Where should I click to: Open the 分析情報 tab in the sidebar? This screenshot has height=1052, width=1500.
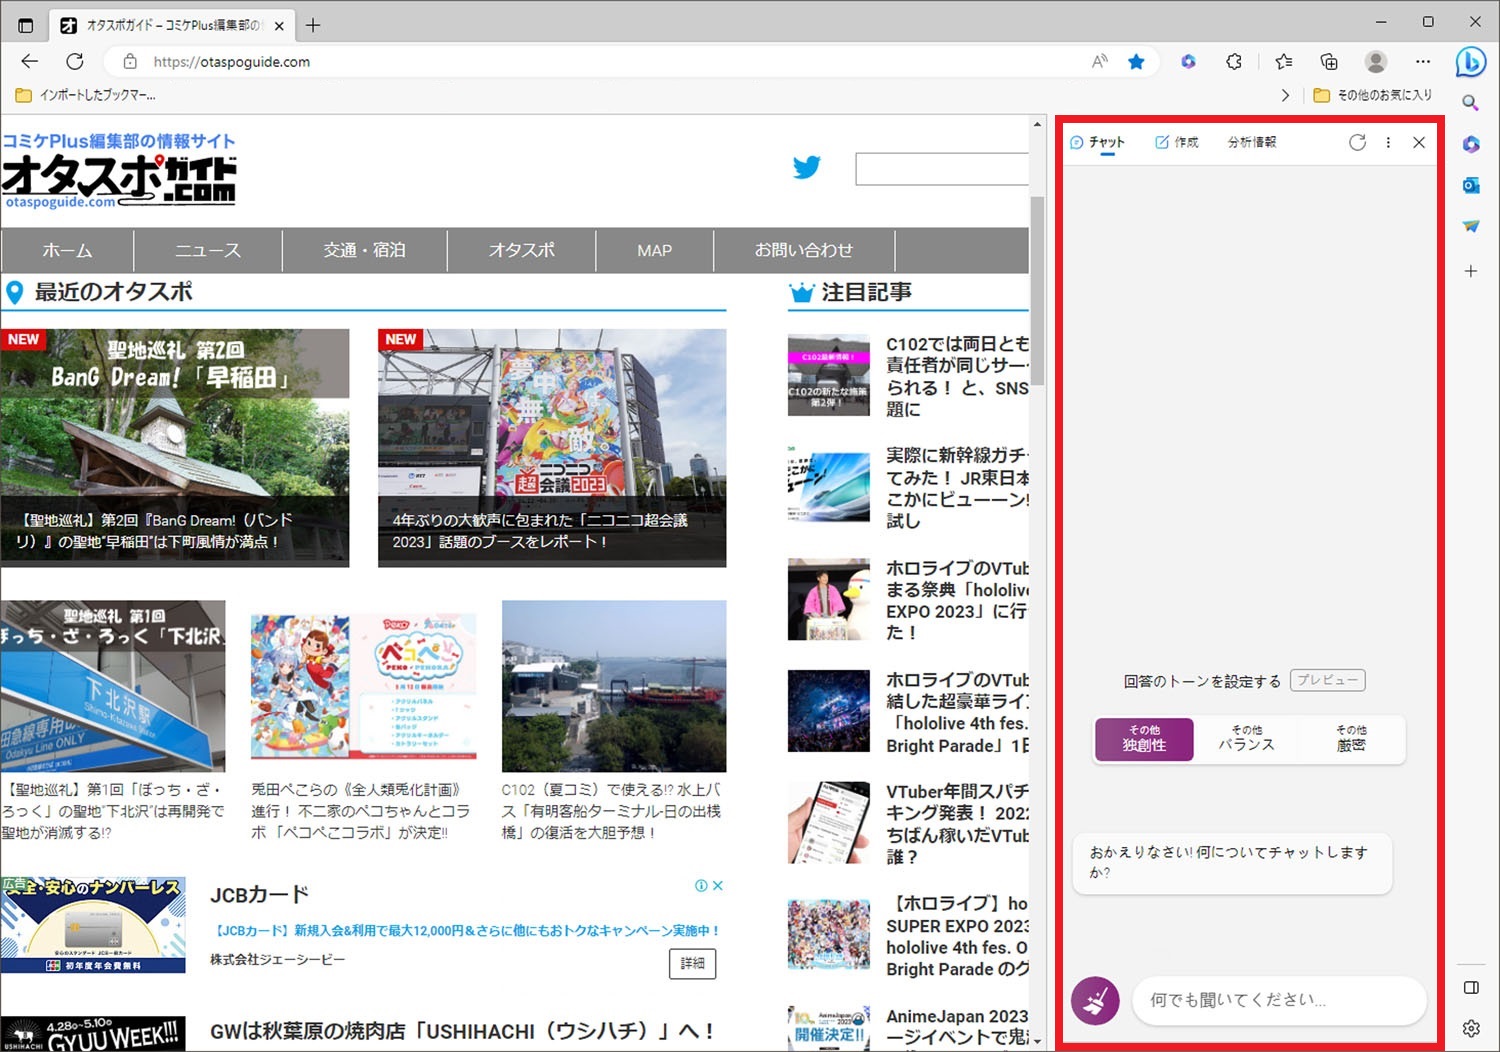1251,142
